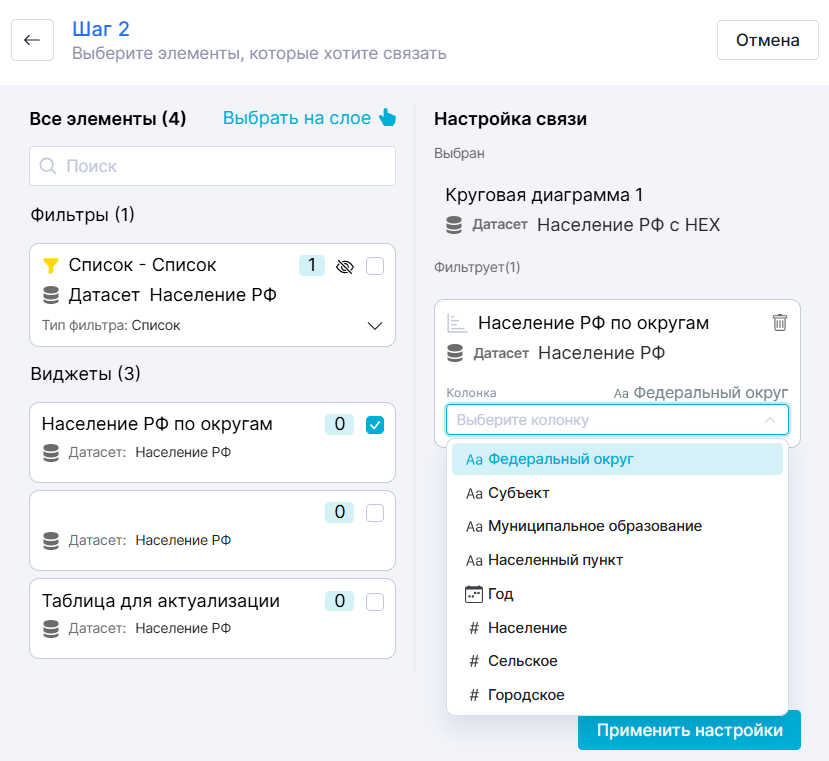
Task: Toggle the crossed-eye visibility icon
Action: [346, 266]
